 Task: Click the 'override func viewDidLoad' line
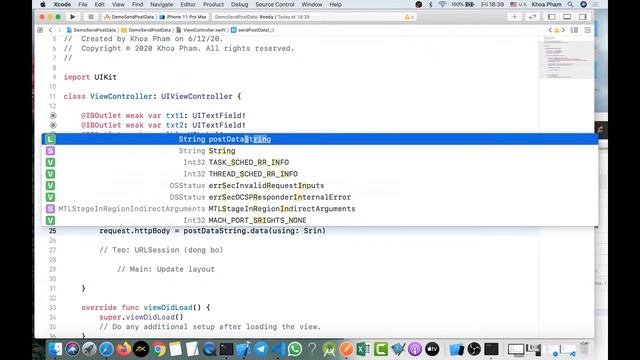point(146,308)
